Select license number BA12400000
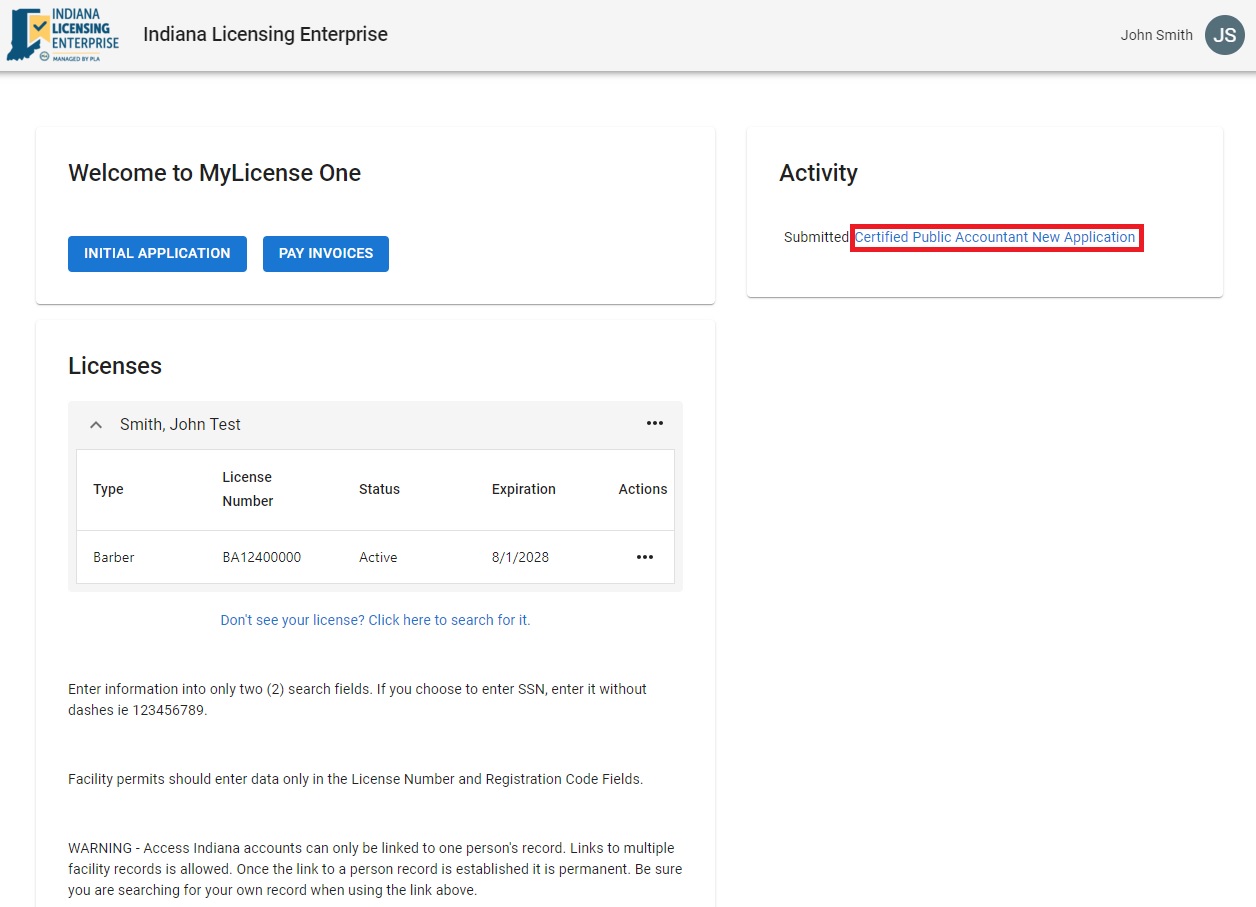This screenshot has height=907, width=1256. 261,558
